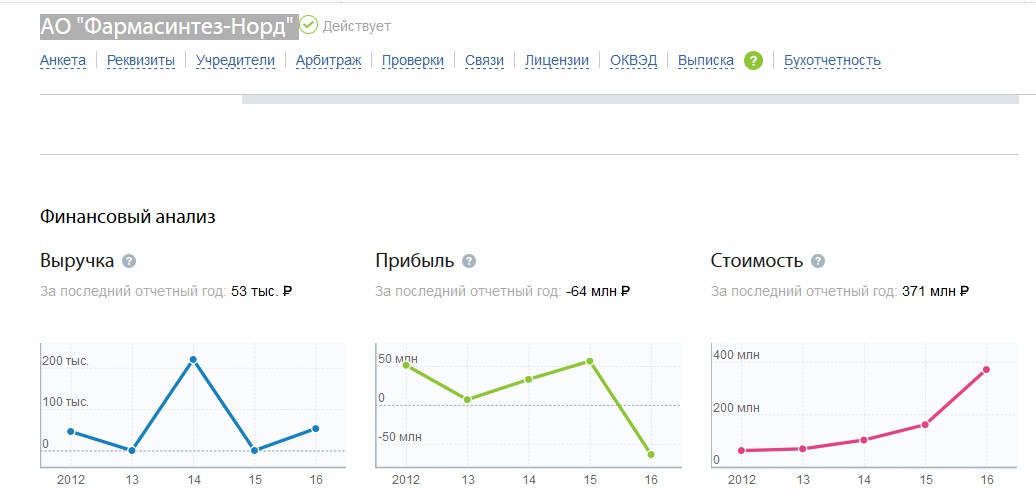Click the Стоимость value 371 млн ₽
The image size is (1036, 500).
(x=936, y=291)
